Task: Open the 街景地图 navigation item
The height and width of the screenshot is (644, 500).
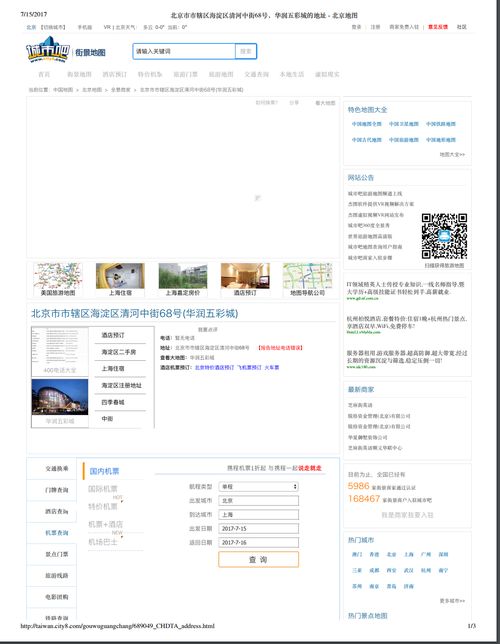Action: (79, 74)
